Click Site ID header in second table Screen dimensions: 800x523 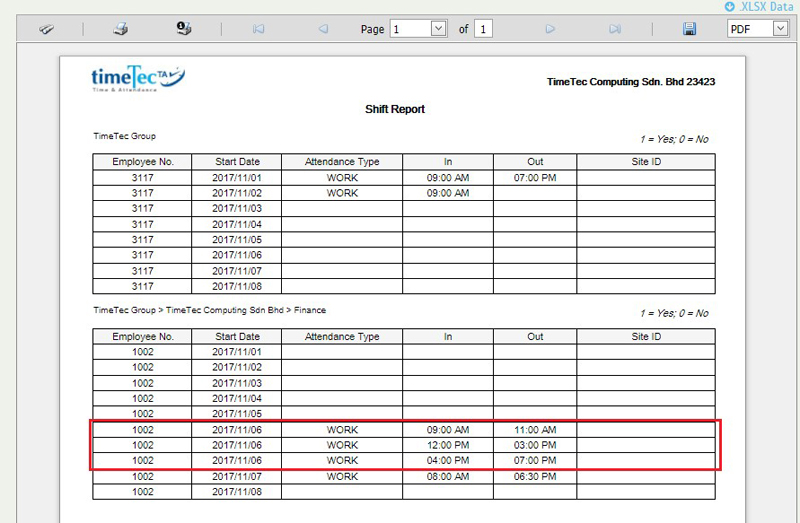coord(646,336)
